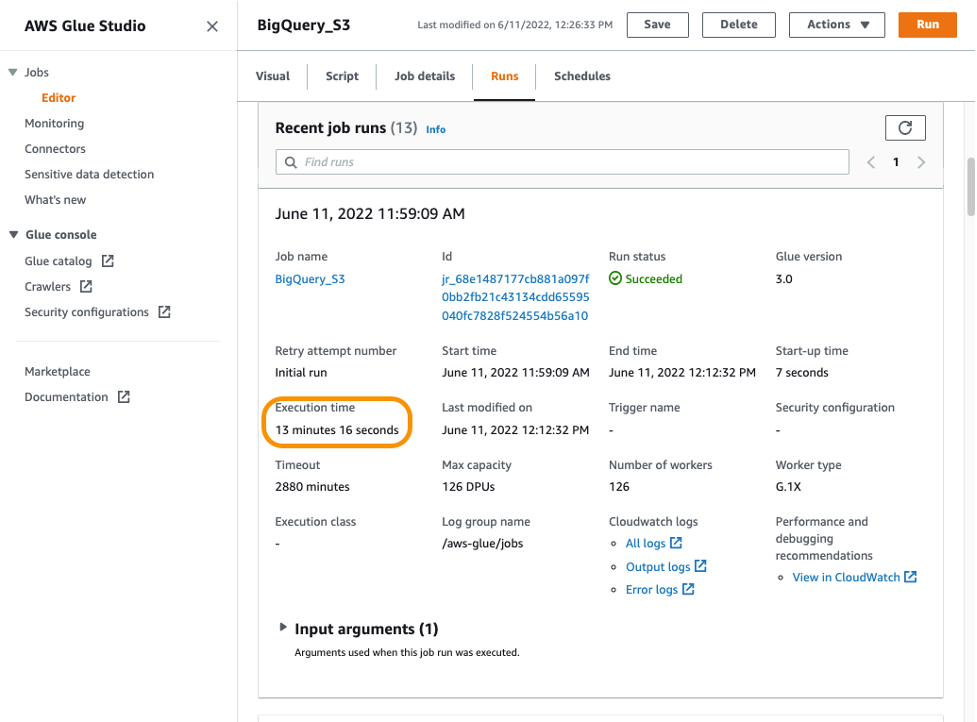The image size is (977, 722).
Task: Open the Job details tab
Action: pos(424,76)
